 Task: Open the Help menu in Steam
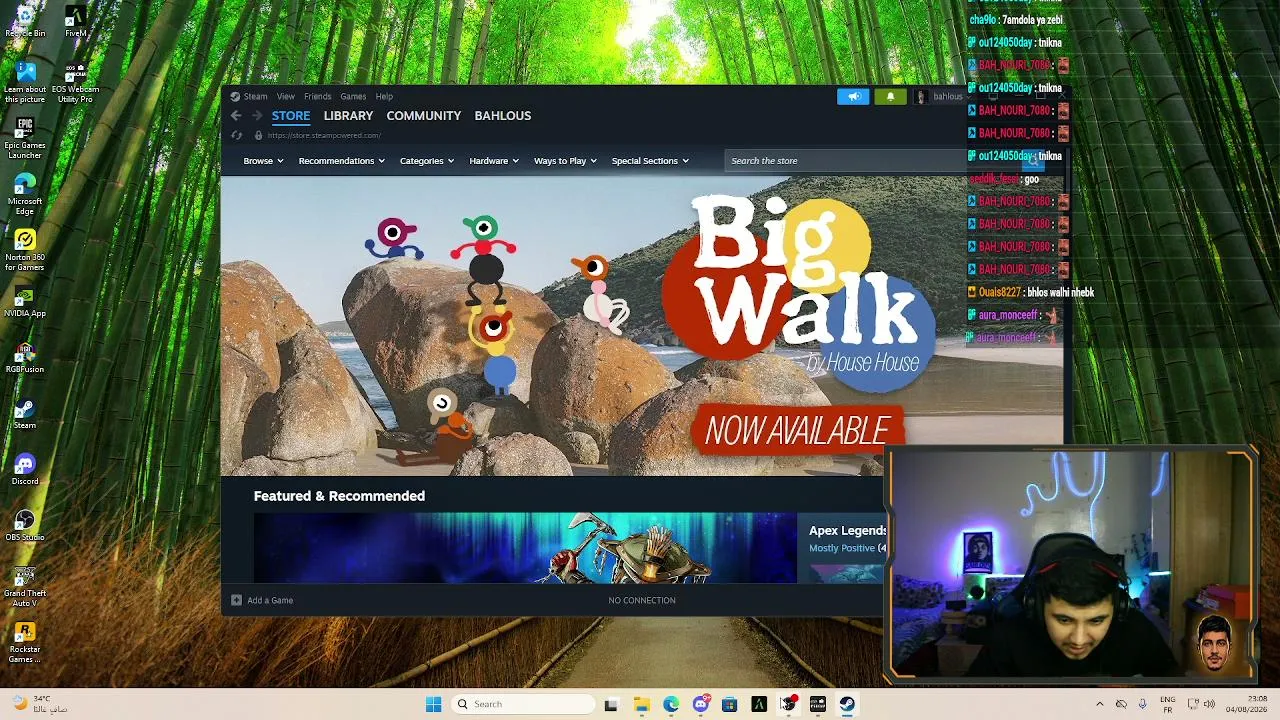384,97
